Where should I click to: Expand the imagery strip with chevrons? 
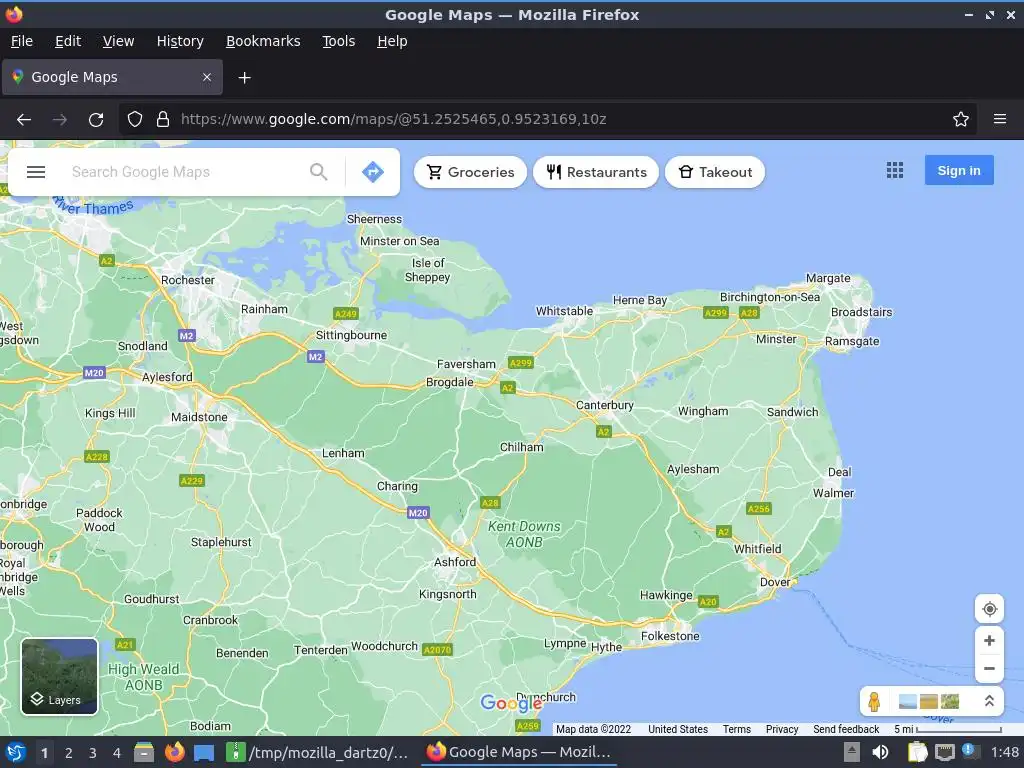point(989,701)
